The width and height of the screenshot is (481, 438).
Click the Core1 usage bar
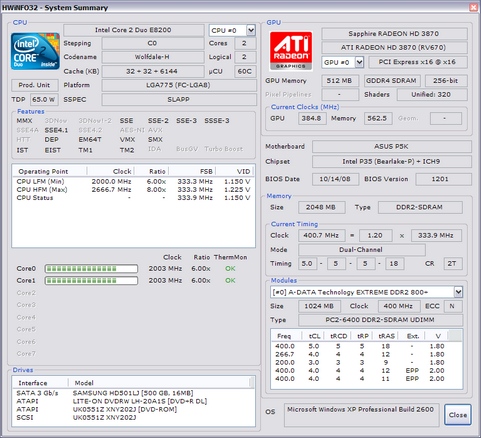point(91,280)
